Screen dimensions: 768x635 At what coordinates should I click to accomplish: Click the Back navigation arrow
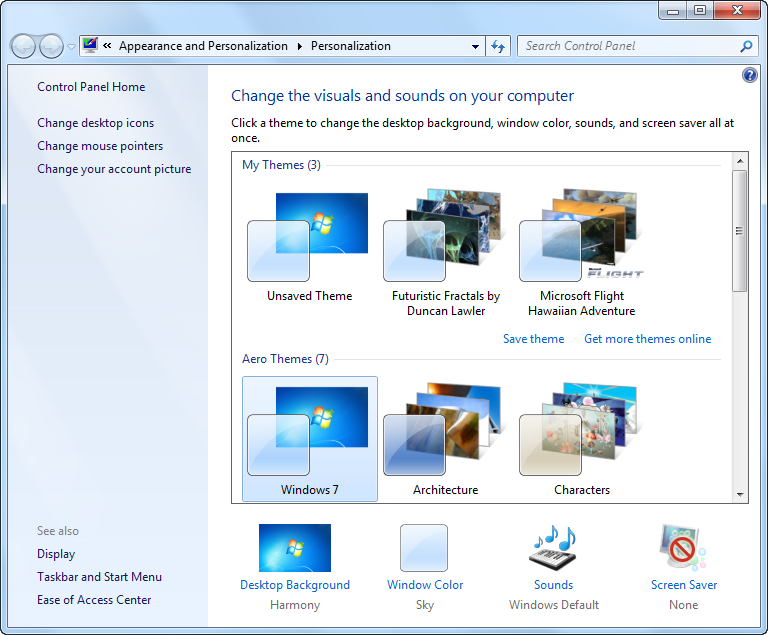(24, 46)
